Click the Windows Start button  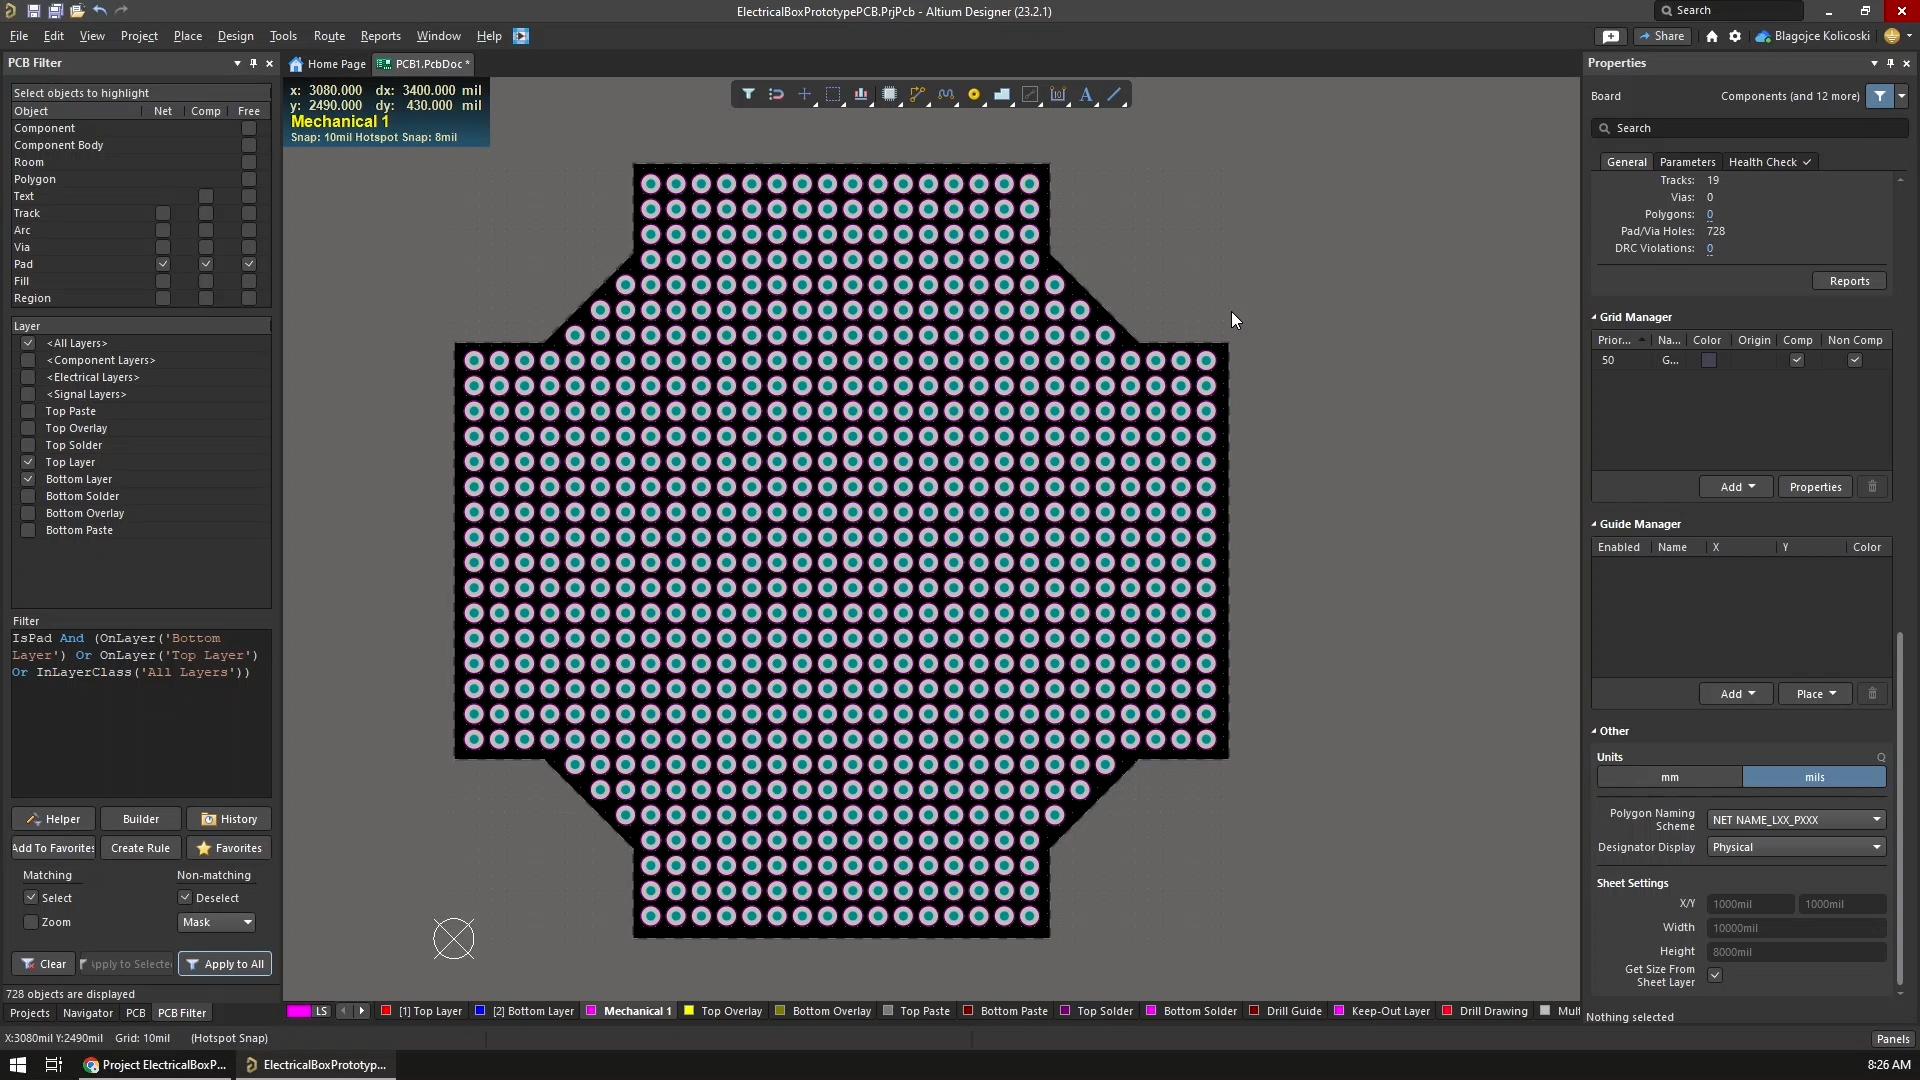coord(17,1065)
